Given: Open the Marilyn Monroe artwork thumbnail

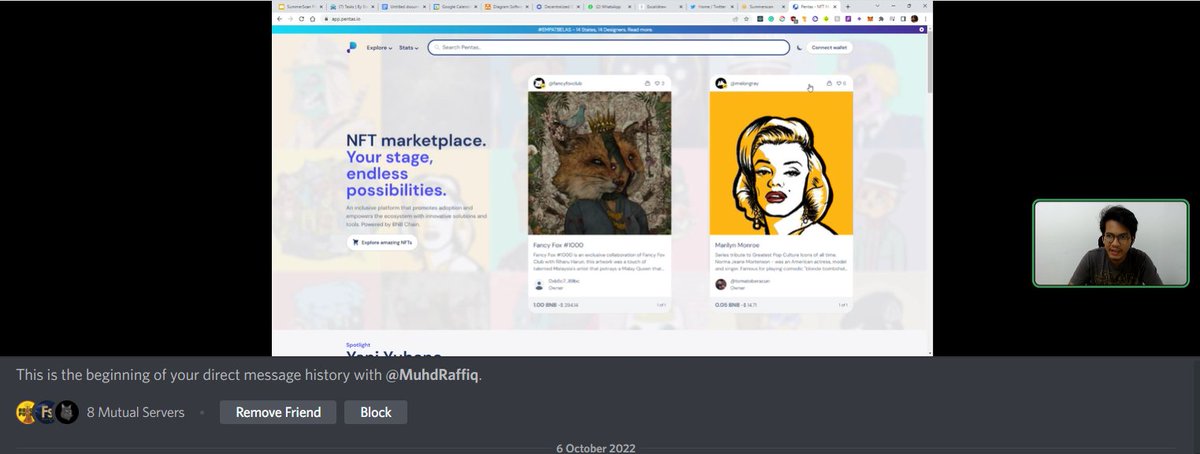Looking at the screenshot, I should 781,164.
